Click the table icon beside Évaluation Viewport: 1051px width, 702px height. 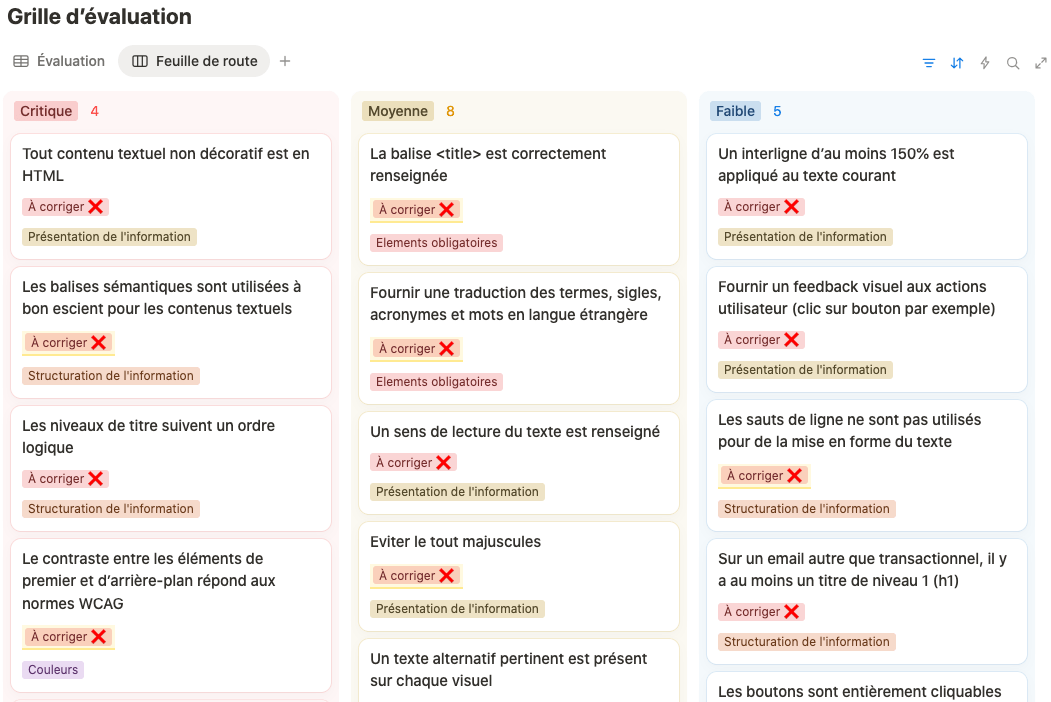click(x=21, y=61)
